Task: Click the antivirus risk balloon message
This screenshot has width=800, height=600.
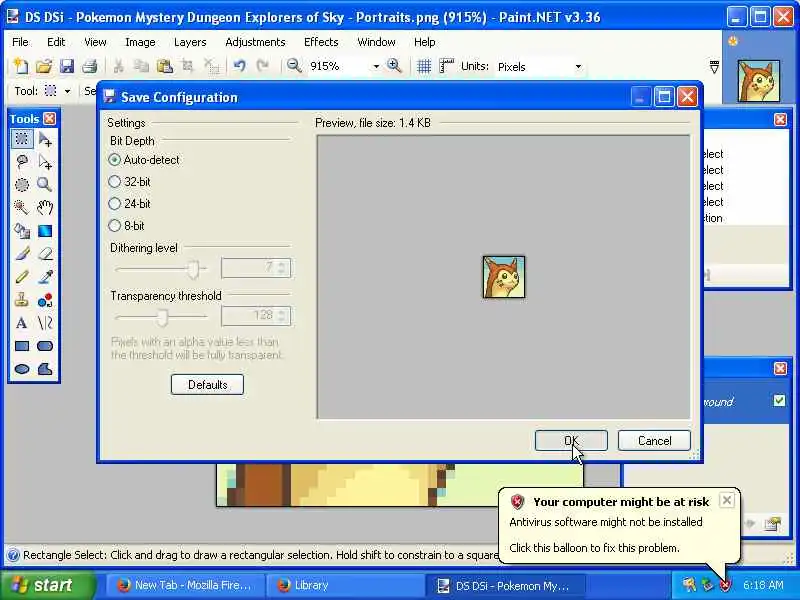Action: [x=618, y=526]
